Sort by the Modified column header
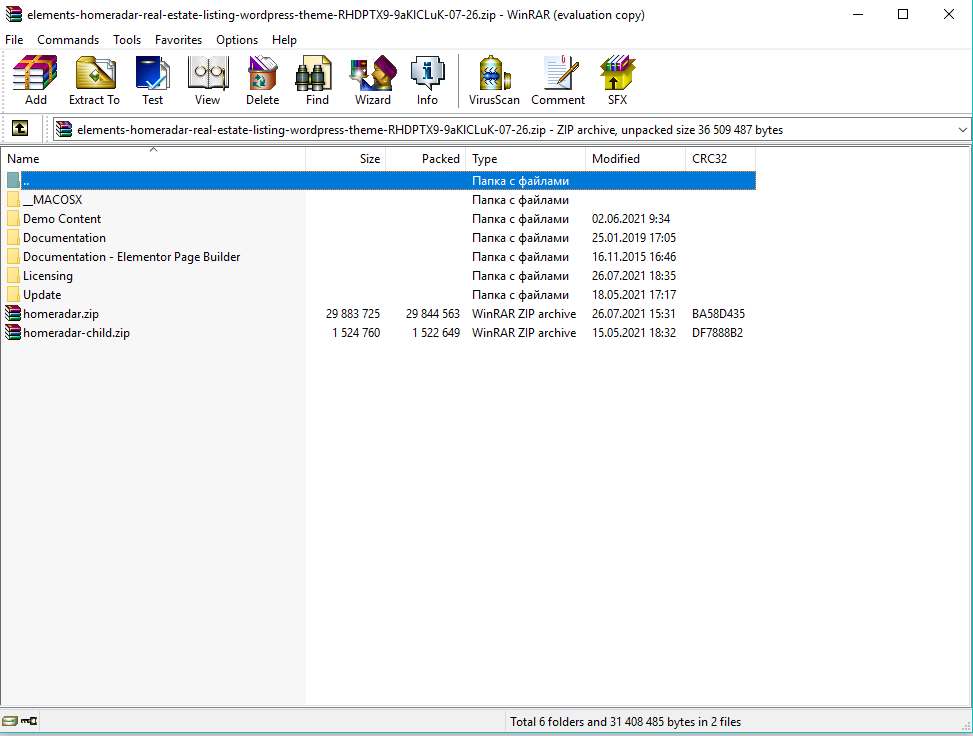 (x=635, y=159)
